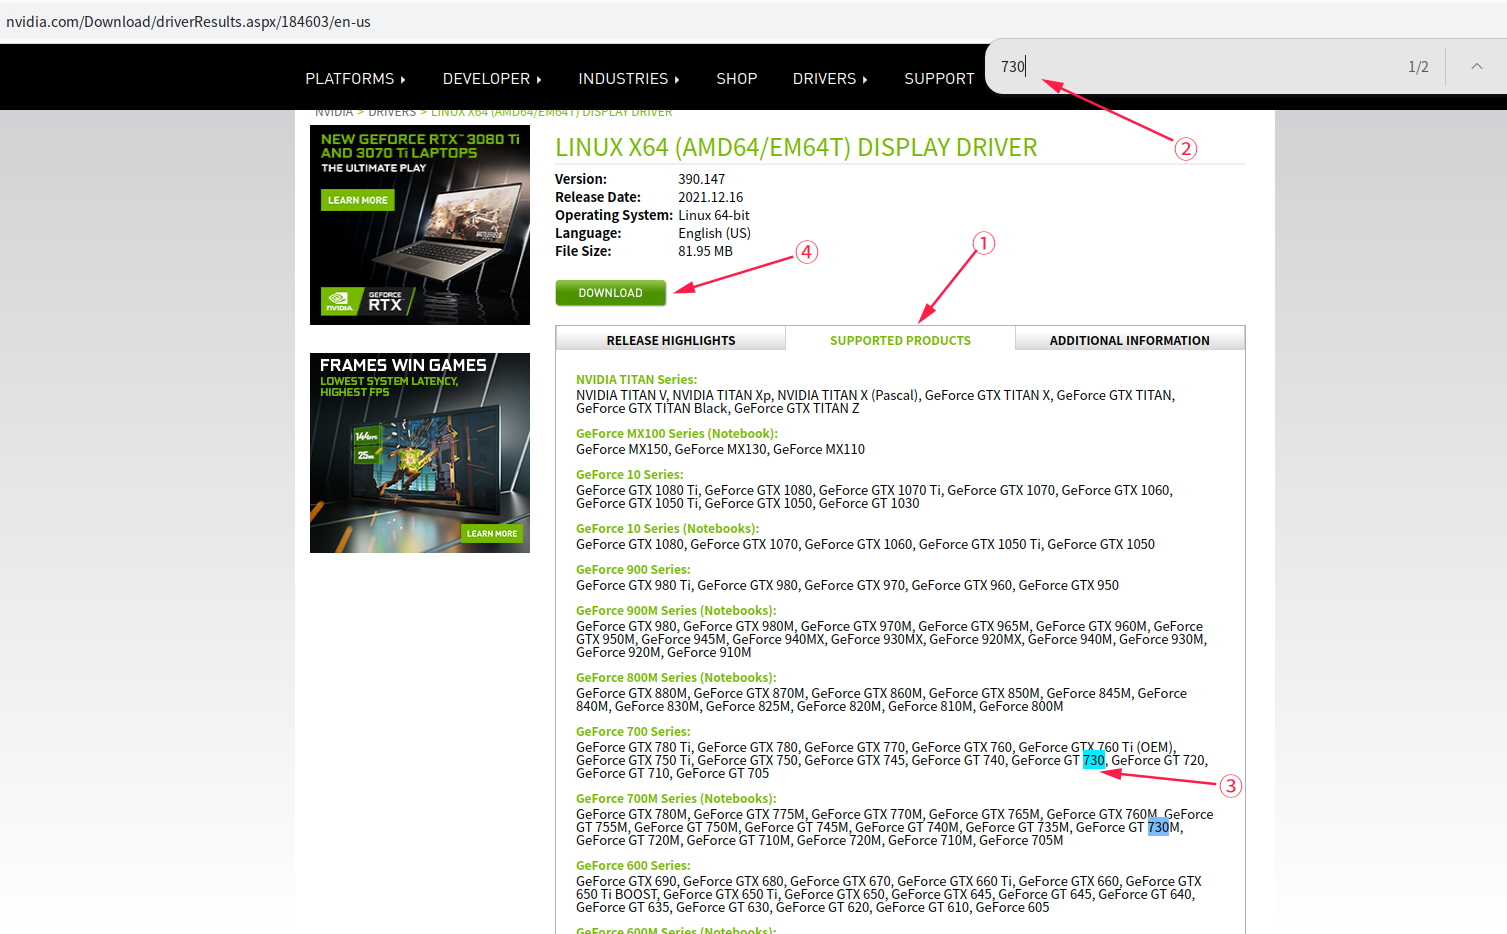Click LEARN MORE in the Frames Win Games ad

pos(492,533)
